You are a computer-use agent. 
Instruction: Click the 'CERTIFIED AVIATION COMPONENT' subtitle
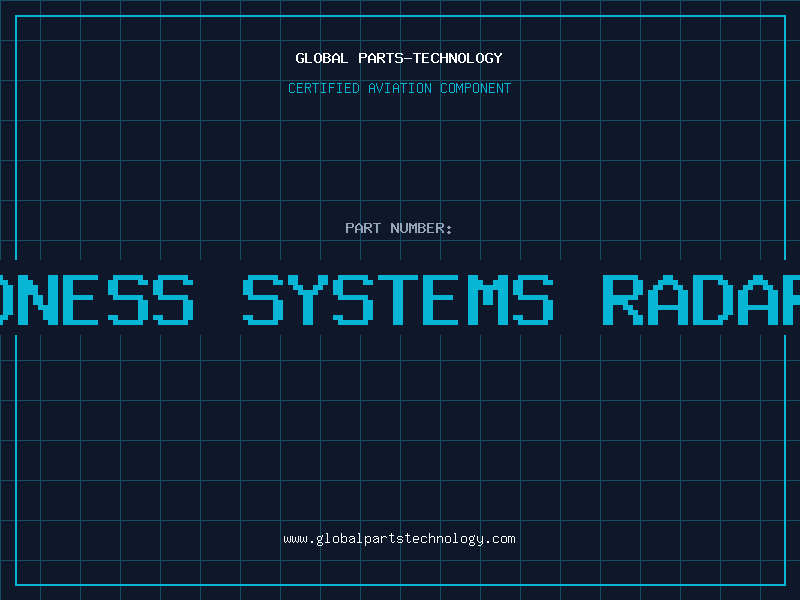point(399,88)
